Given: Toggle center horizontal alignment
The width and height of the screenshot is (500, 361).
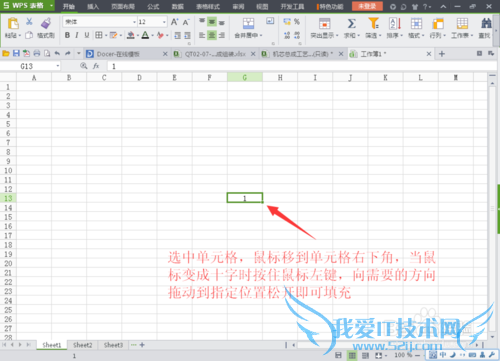Looking at the screenshot, I should point(212,35).
